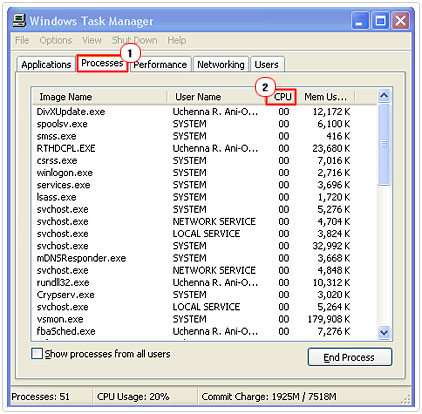Switch to the Networking tab

coord(221,64)
